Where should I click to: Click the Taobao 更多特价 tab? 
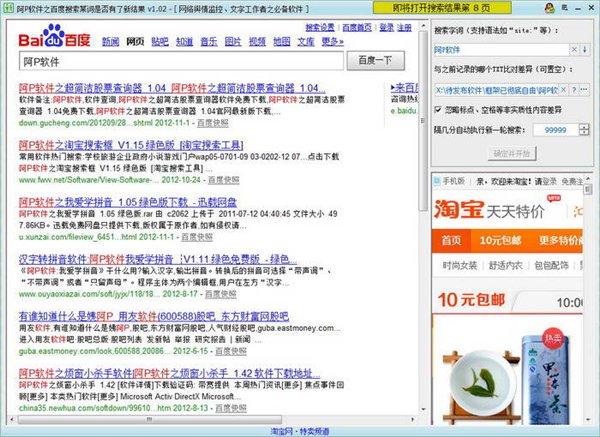click(x=560, y=241)
